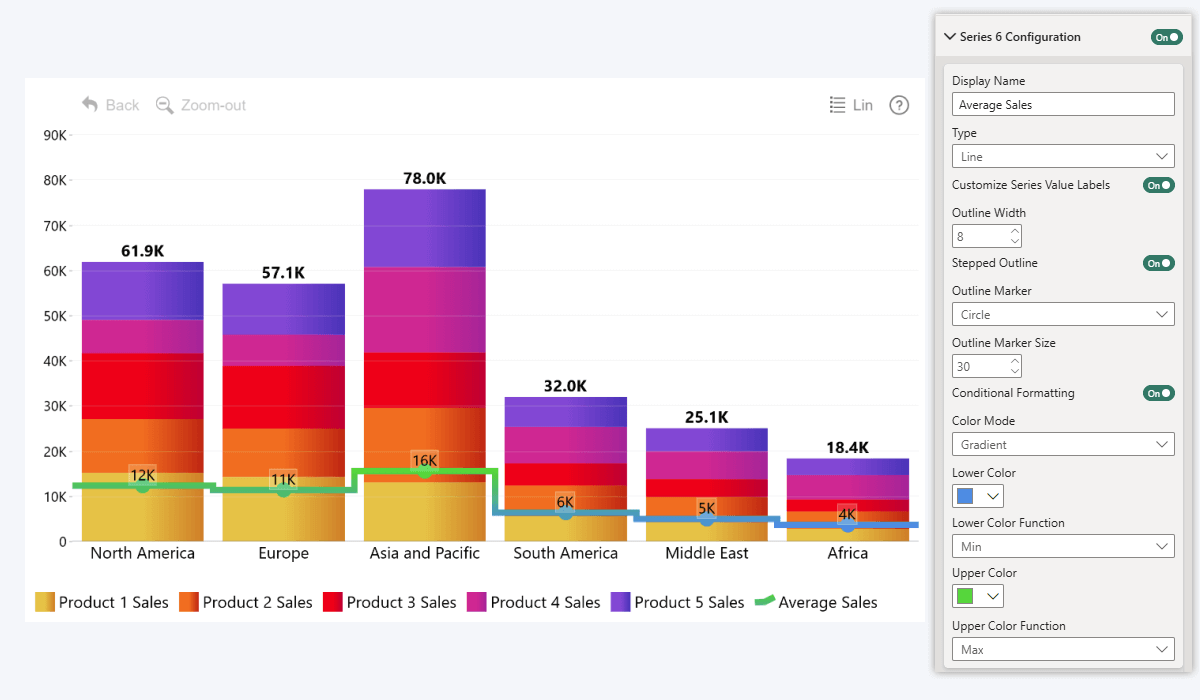Image resolution: width=1200 pixels, height=700 pixels.
Task: Open the Type dropdown showing Line
Action: coord(1063,157)
